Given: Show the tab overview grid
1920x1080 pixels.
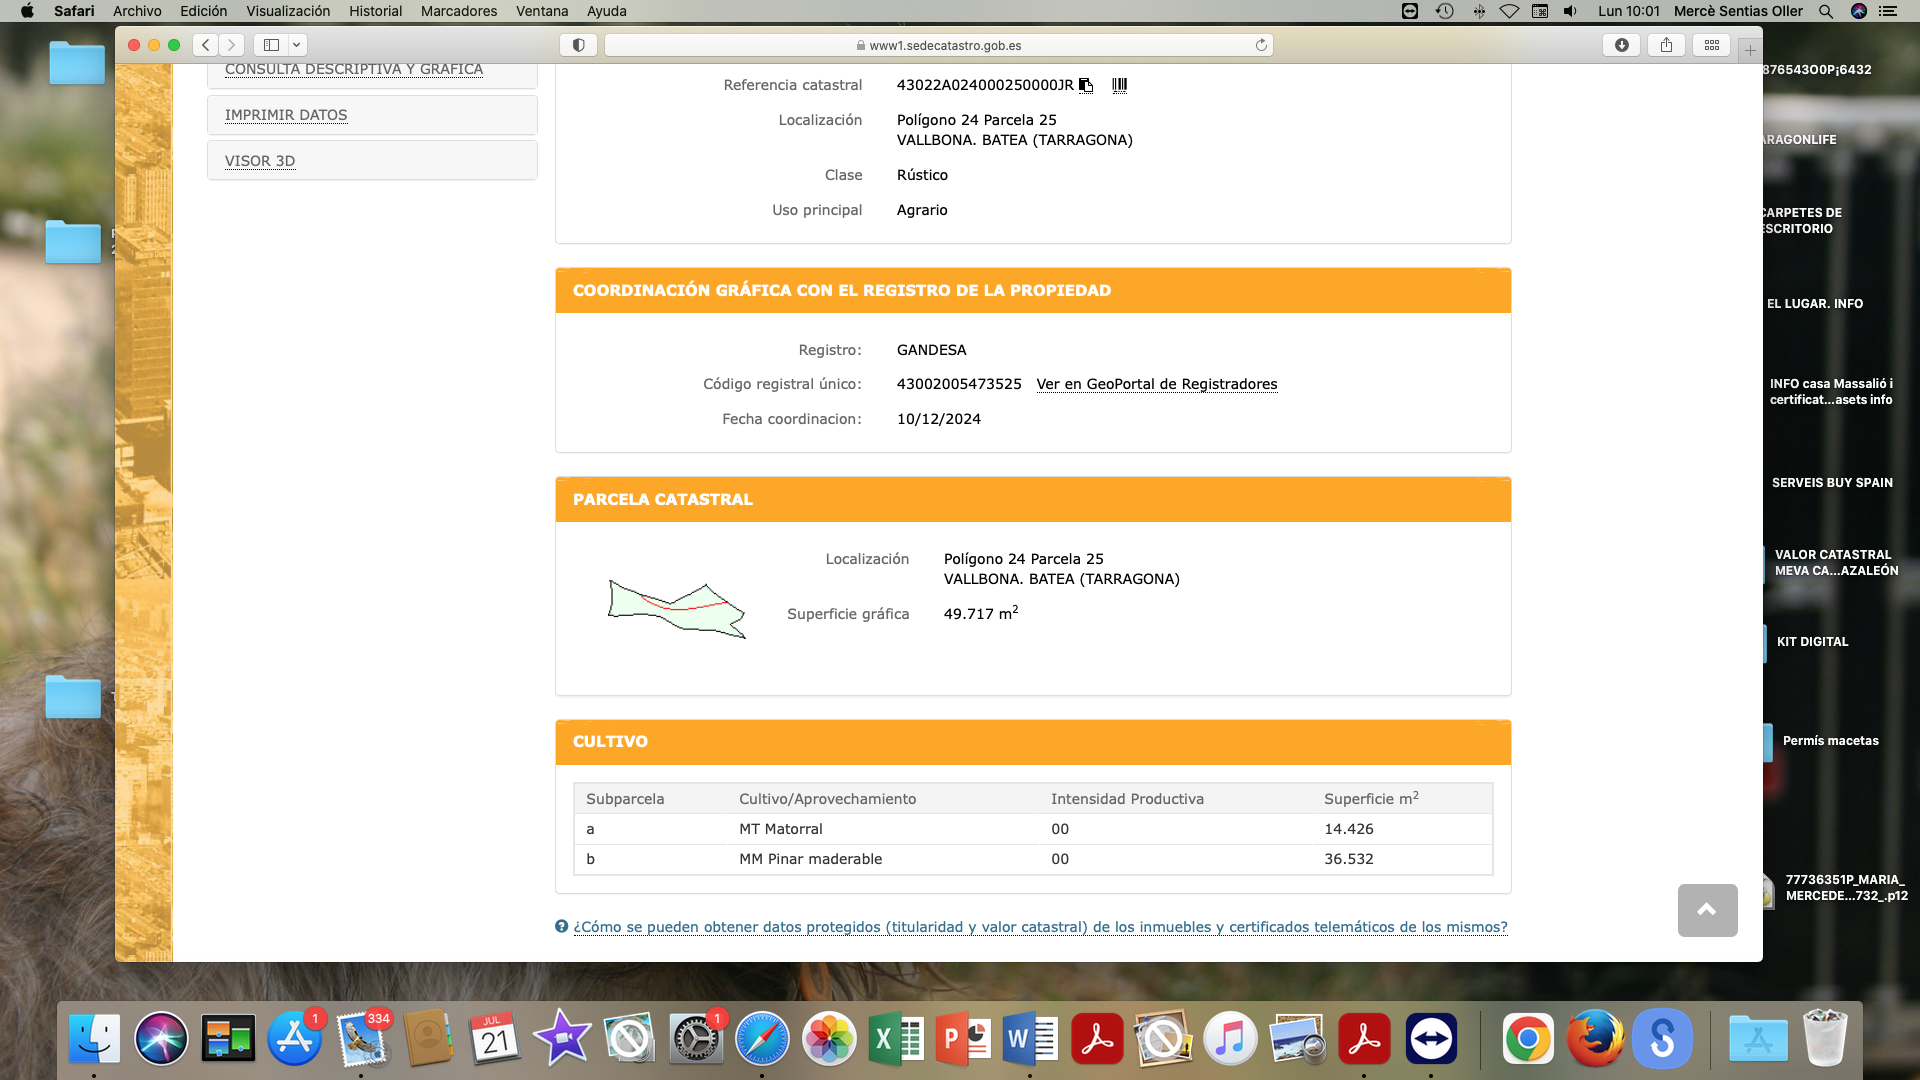Looking at the screenshot, I should (1711, 45).
